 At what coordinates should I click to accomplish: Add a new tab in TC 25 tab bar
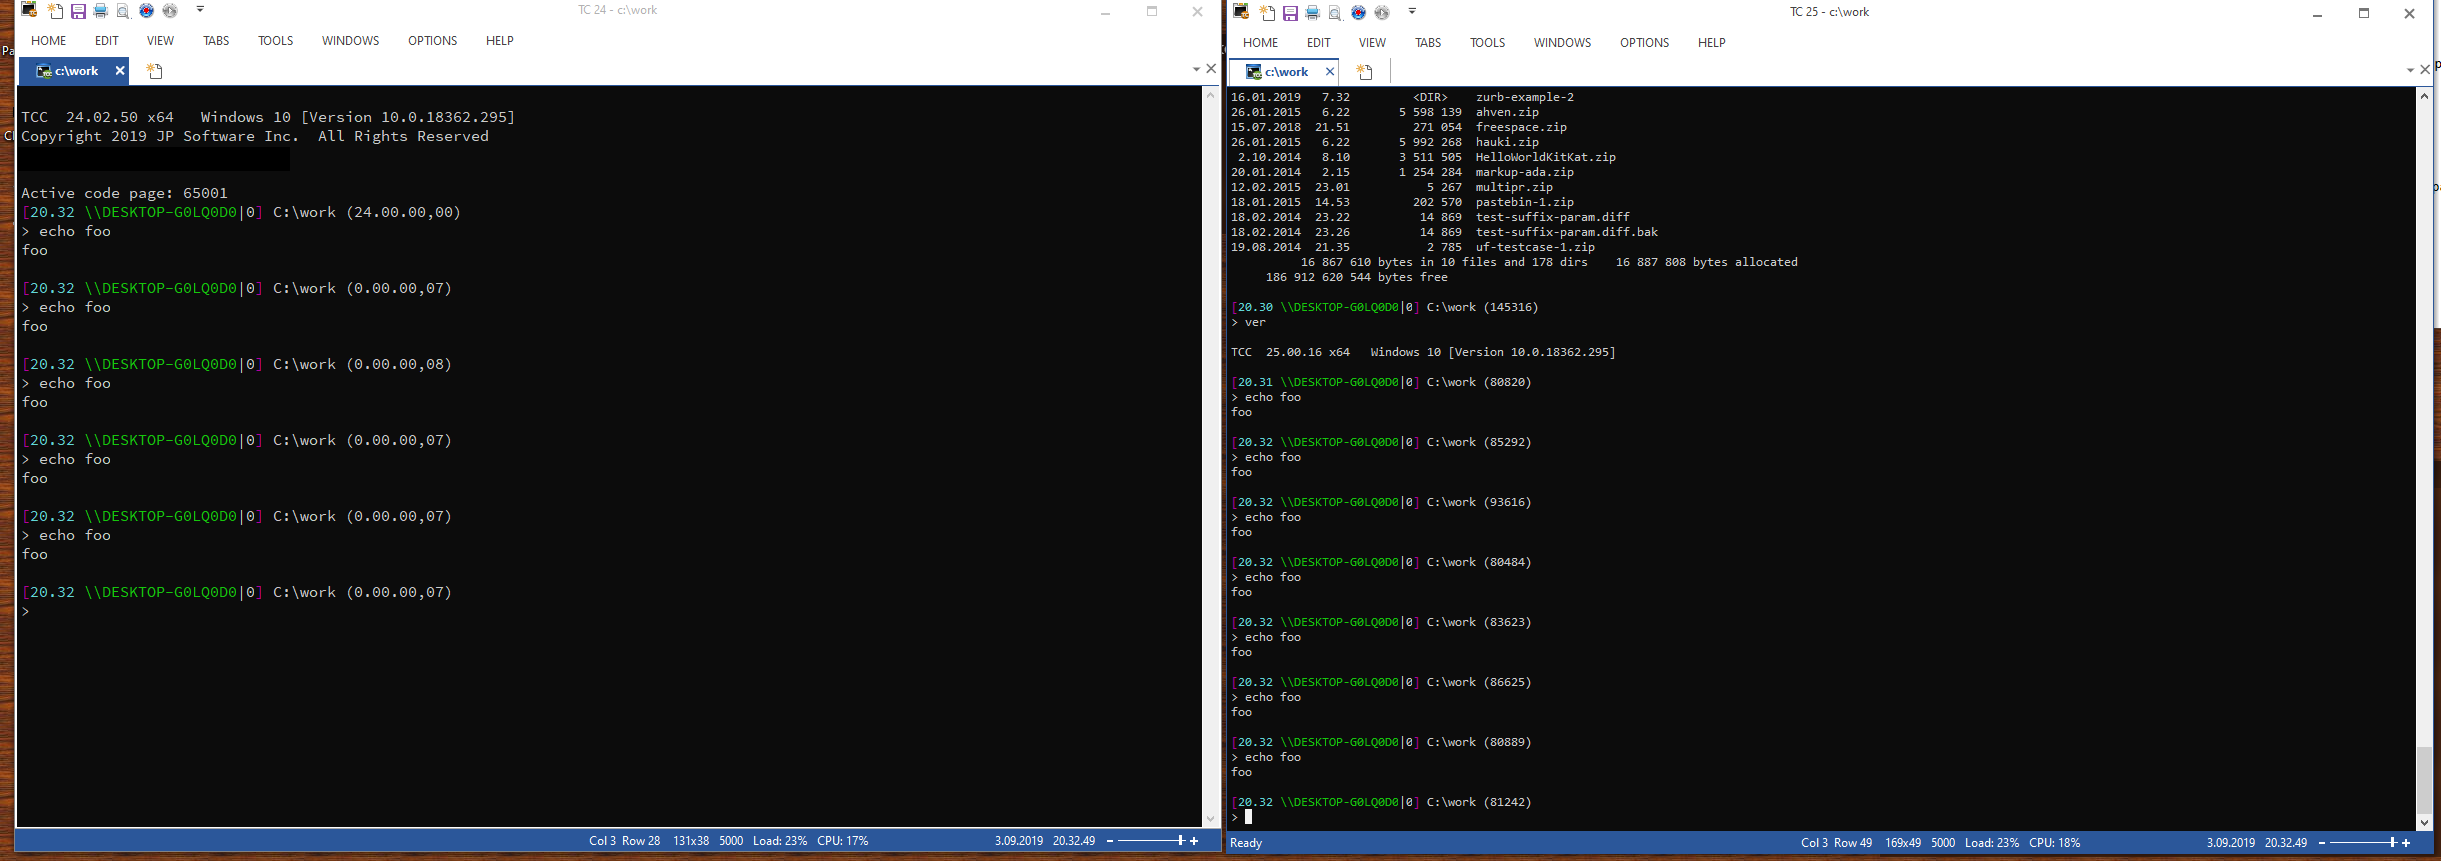click(x=1364, y=72)
